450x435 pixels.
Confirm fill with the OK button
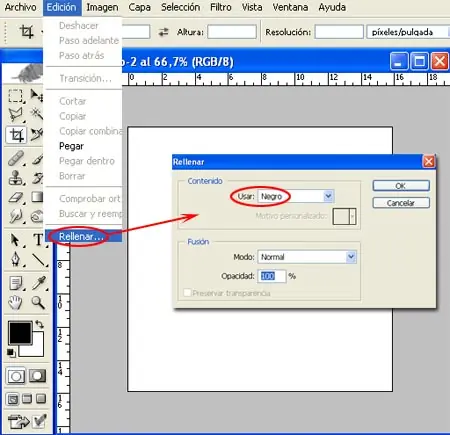click(x=401, y=186)
